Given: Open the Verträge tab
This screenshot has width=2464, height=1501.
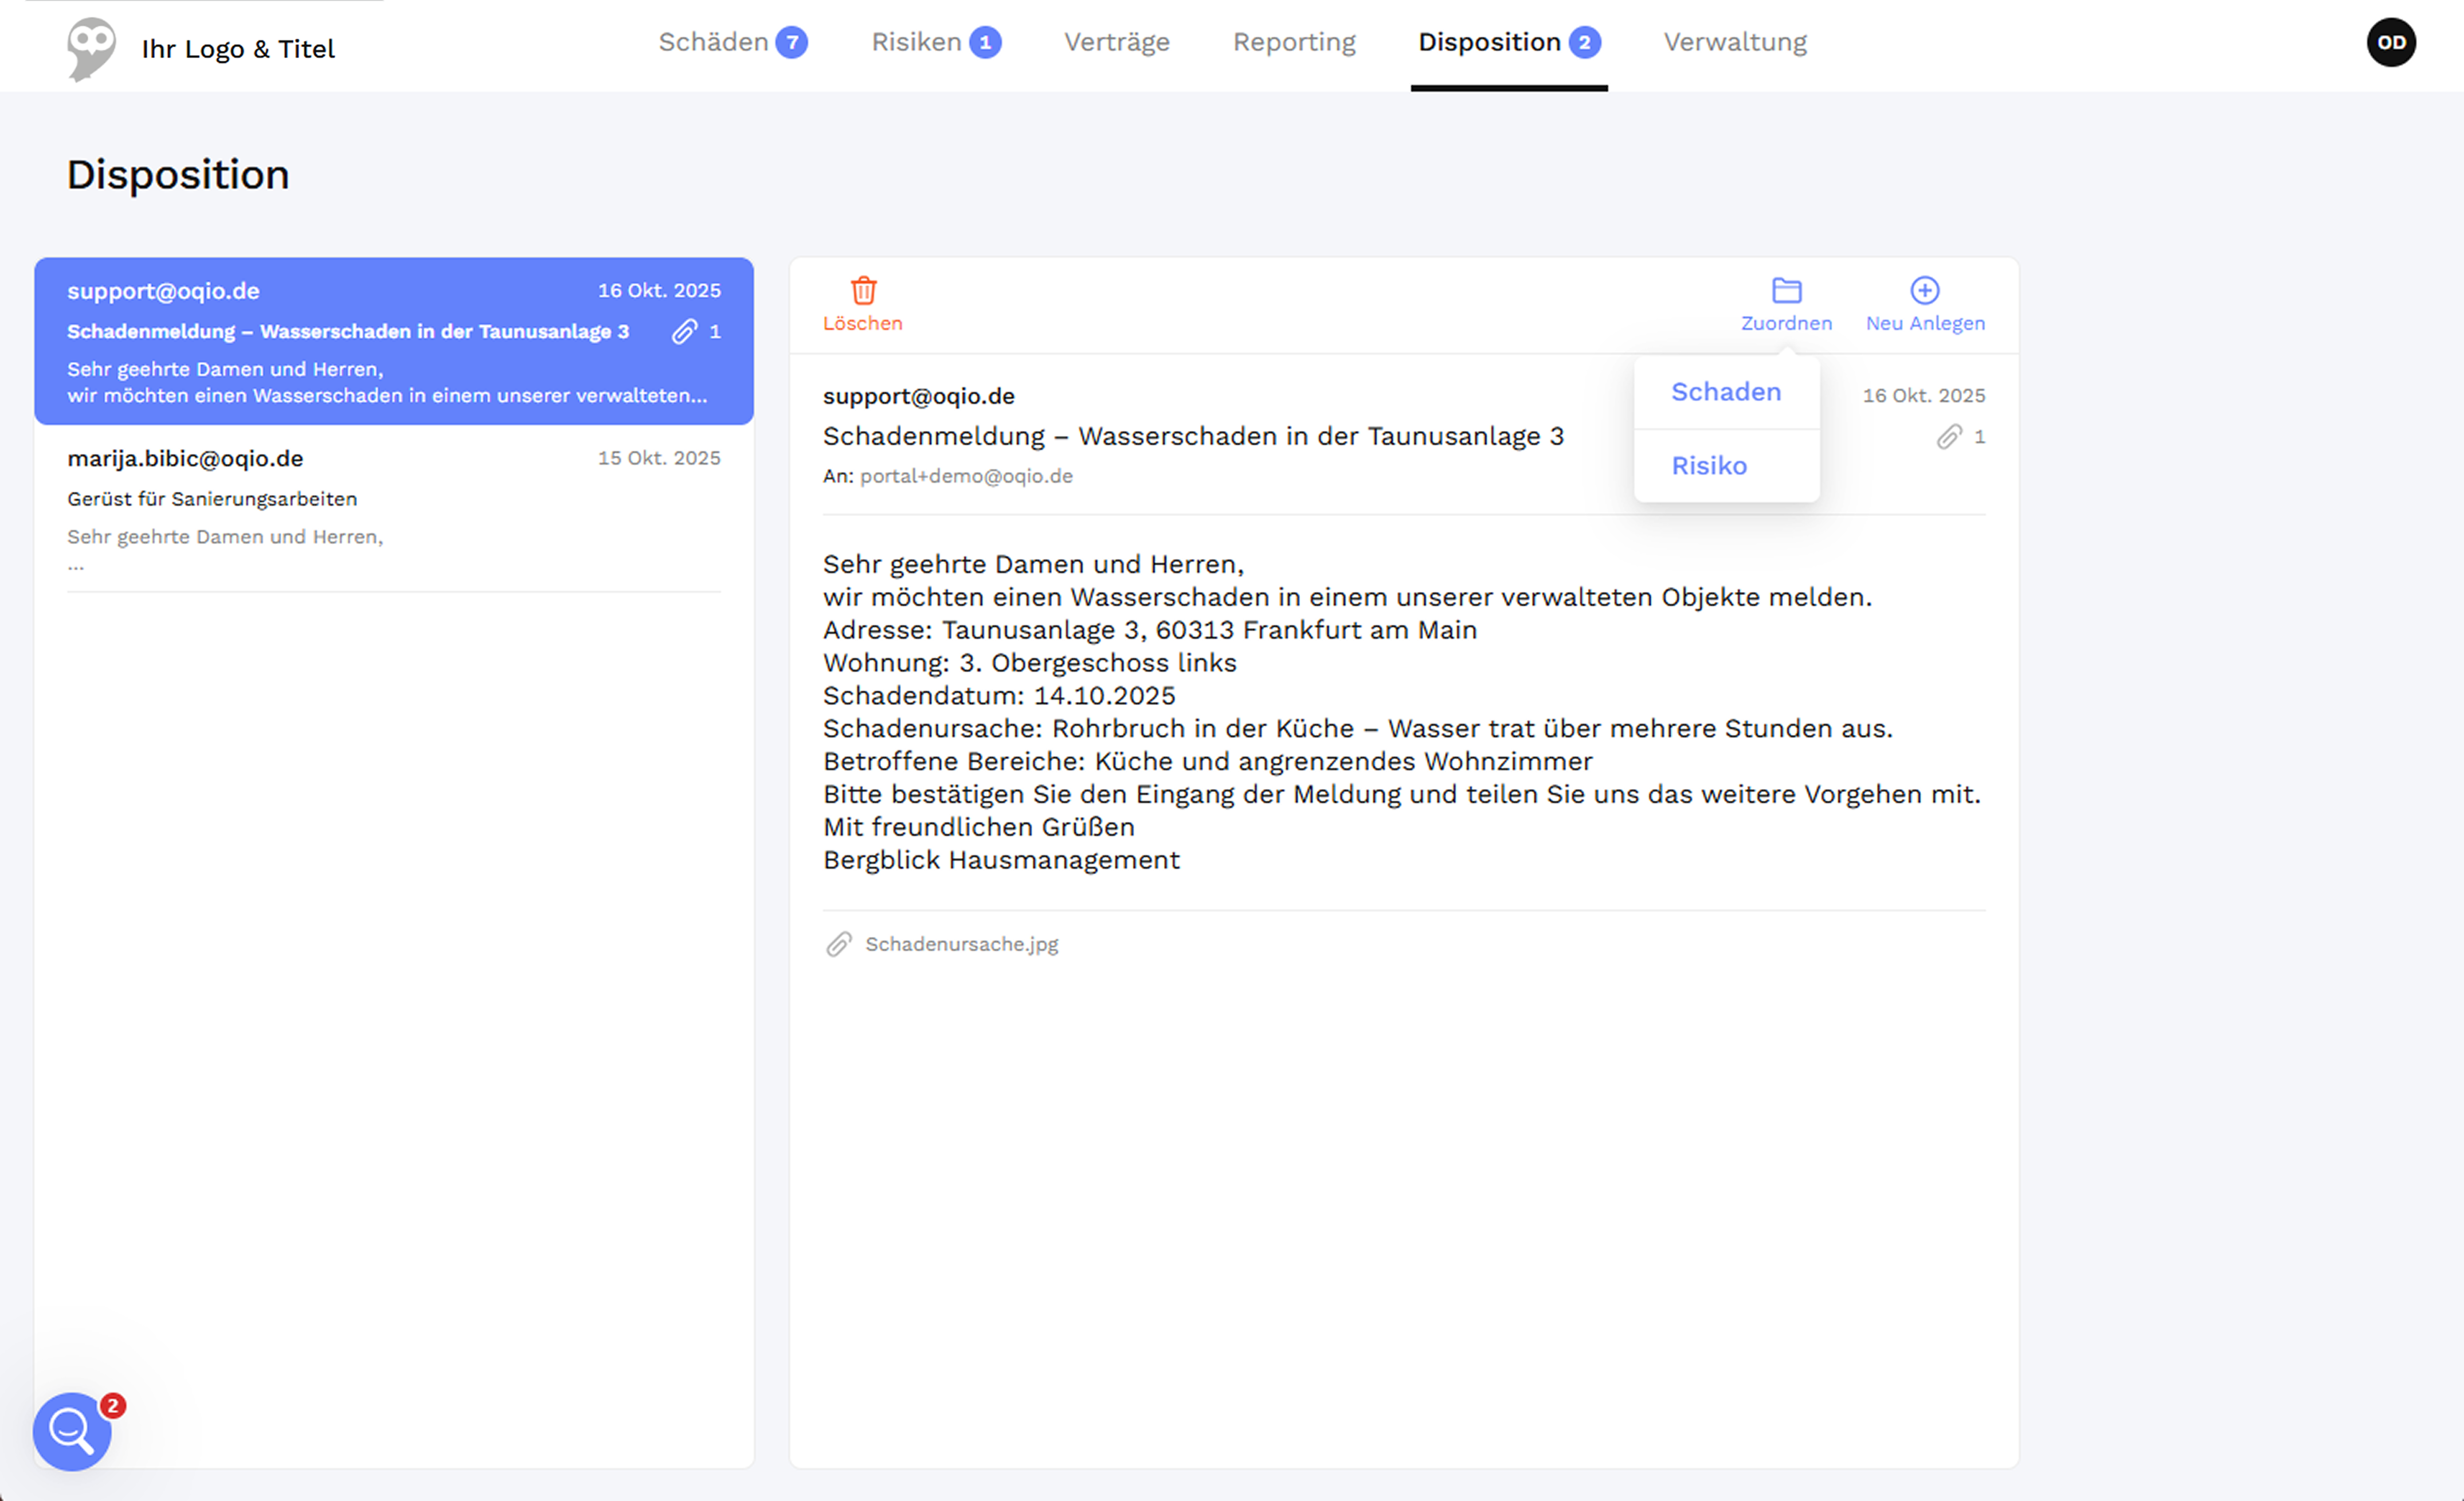Looking at the screenshot, I should point(1116,42).
